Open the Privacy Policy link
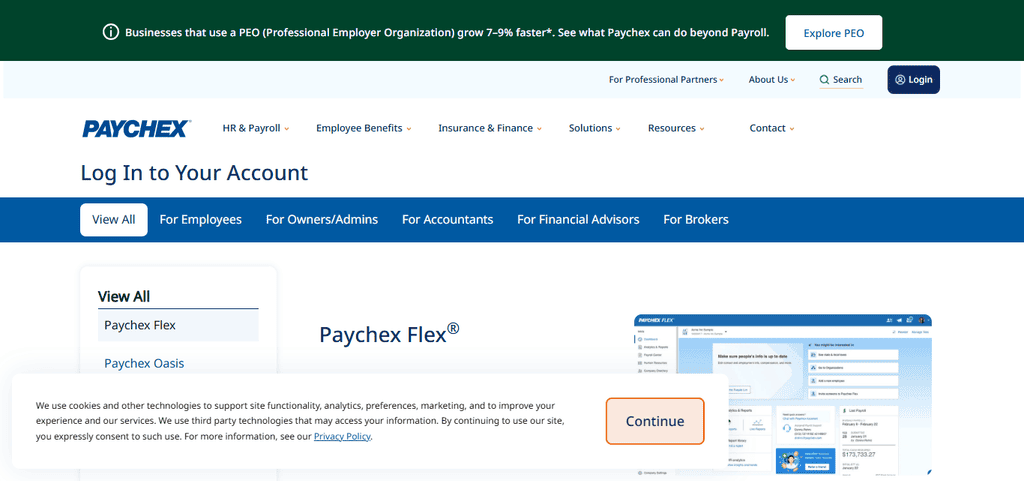Image resolution: width=1024 pixels, height=481 pixels. [342, 437]
